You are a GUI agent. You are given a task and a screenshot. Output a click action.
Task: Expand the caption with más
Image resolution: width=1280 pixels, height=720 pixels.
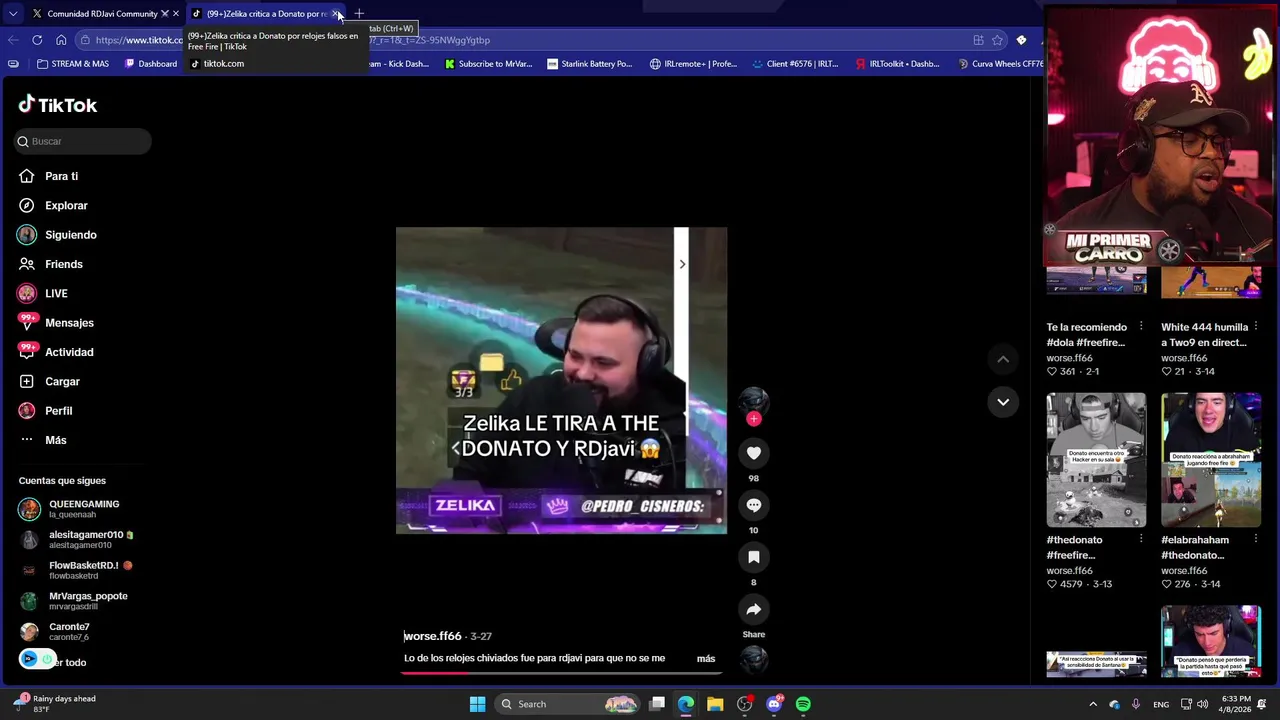coord(706,659)
